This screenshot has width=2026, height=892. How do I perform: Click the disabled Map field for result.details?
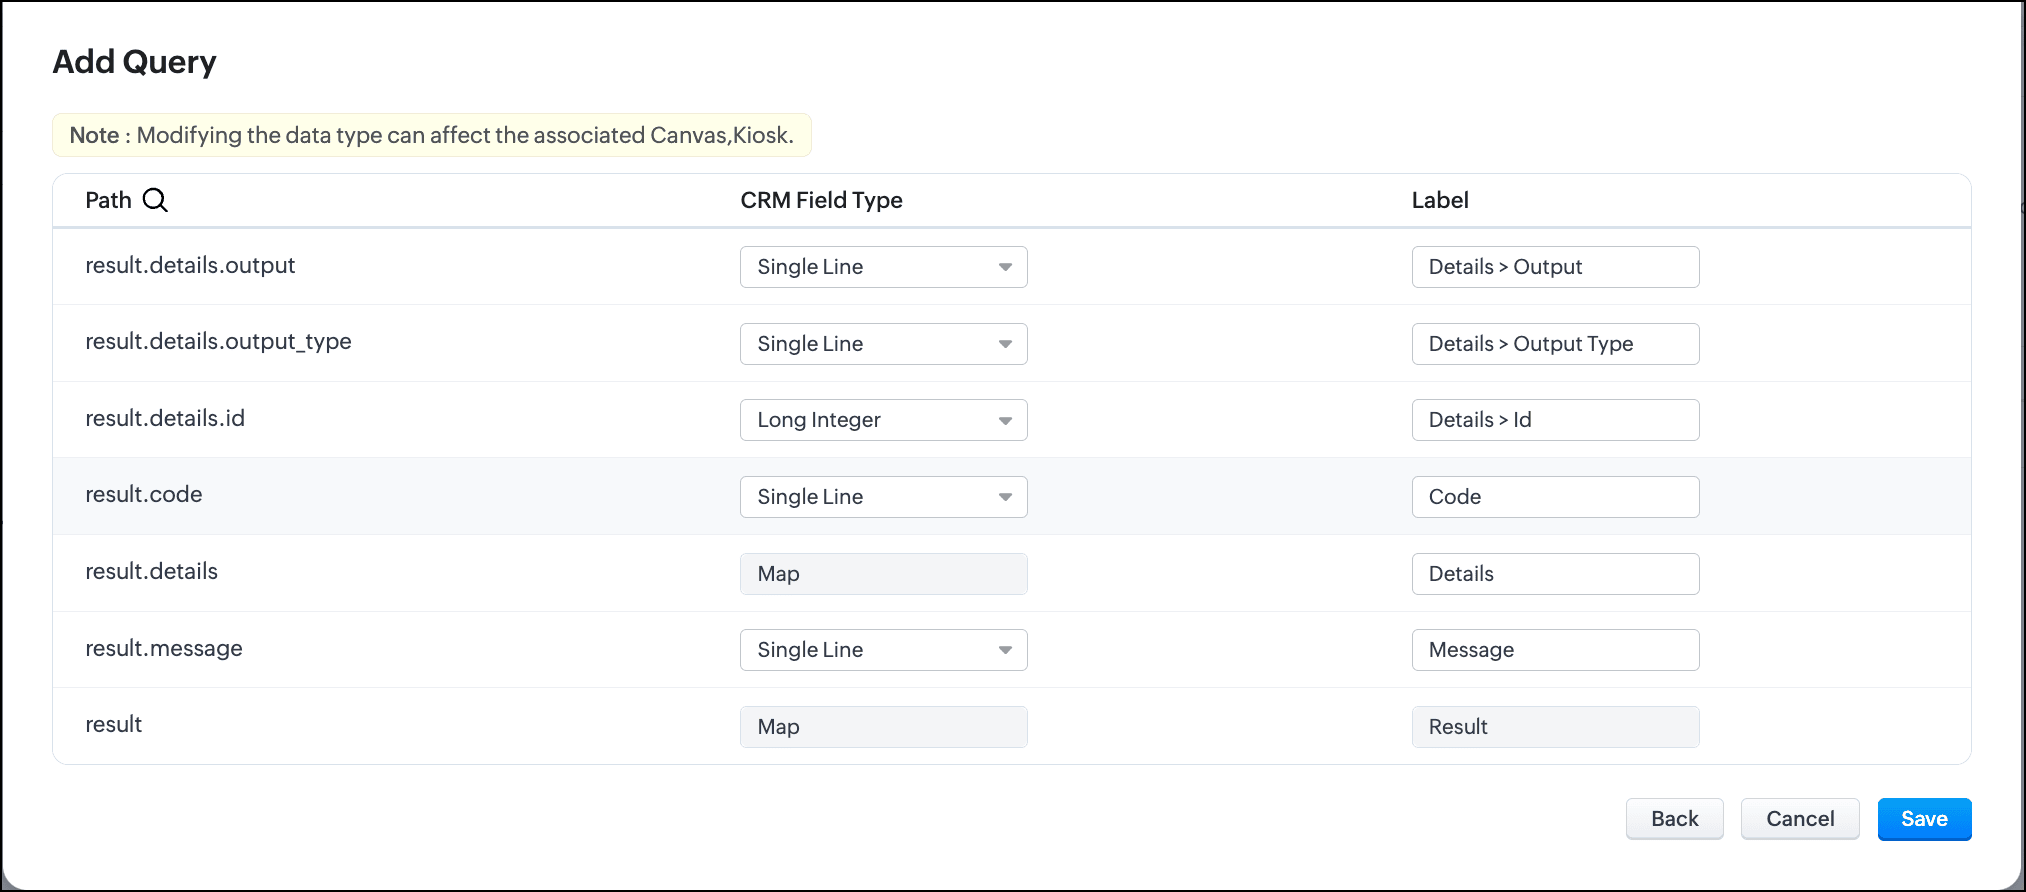tap(883, 574)
